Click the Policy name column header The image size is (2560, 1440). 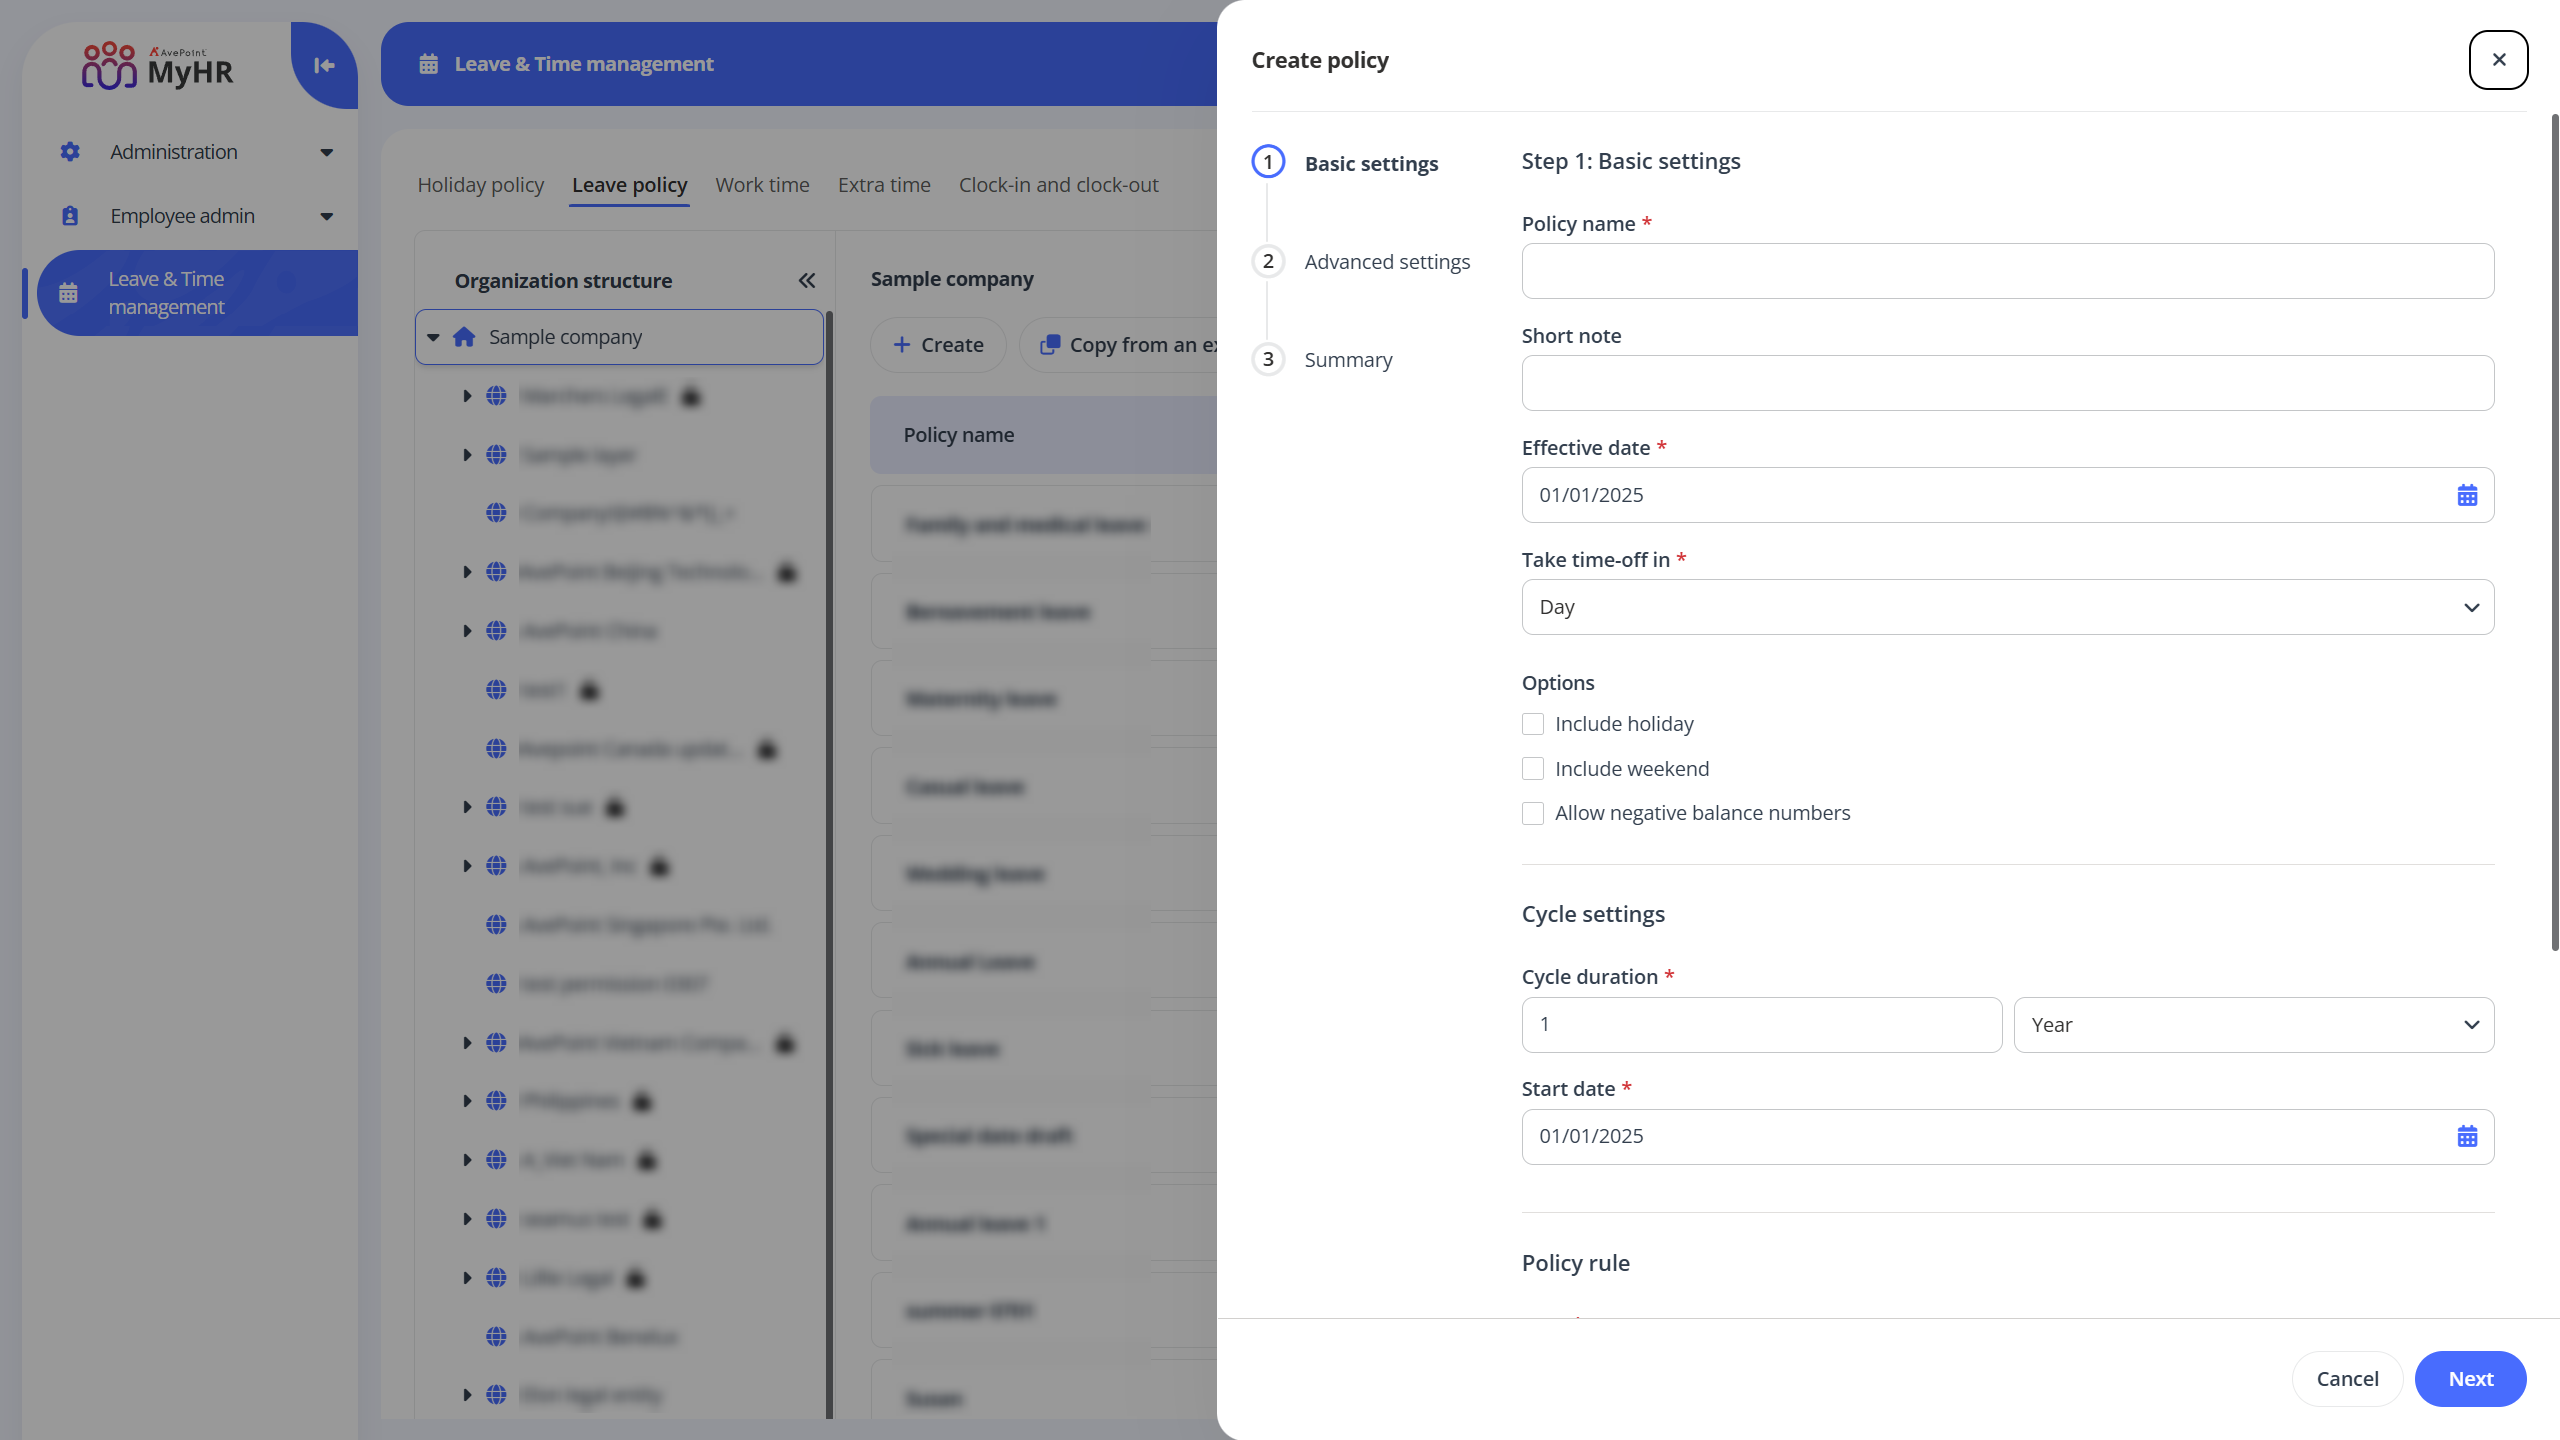coord(958,435)
